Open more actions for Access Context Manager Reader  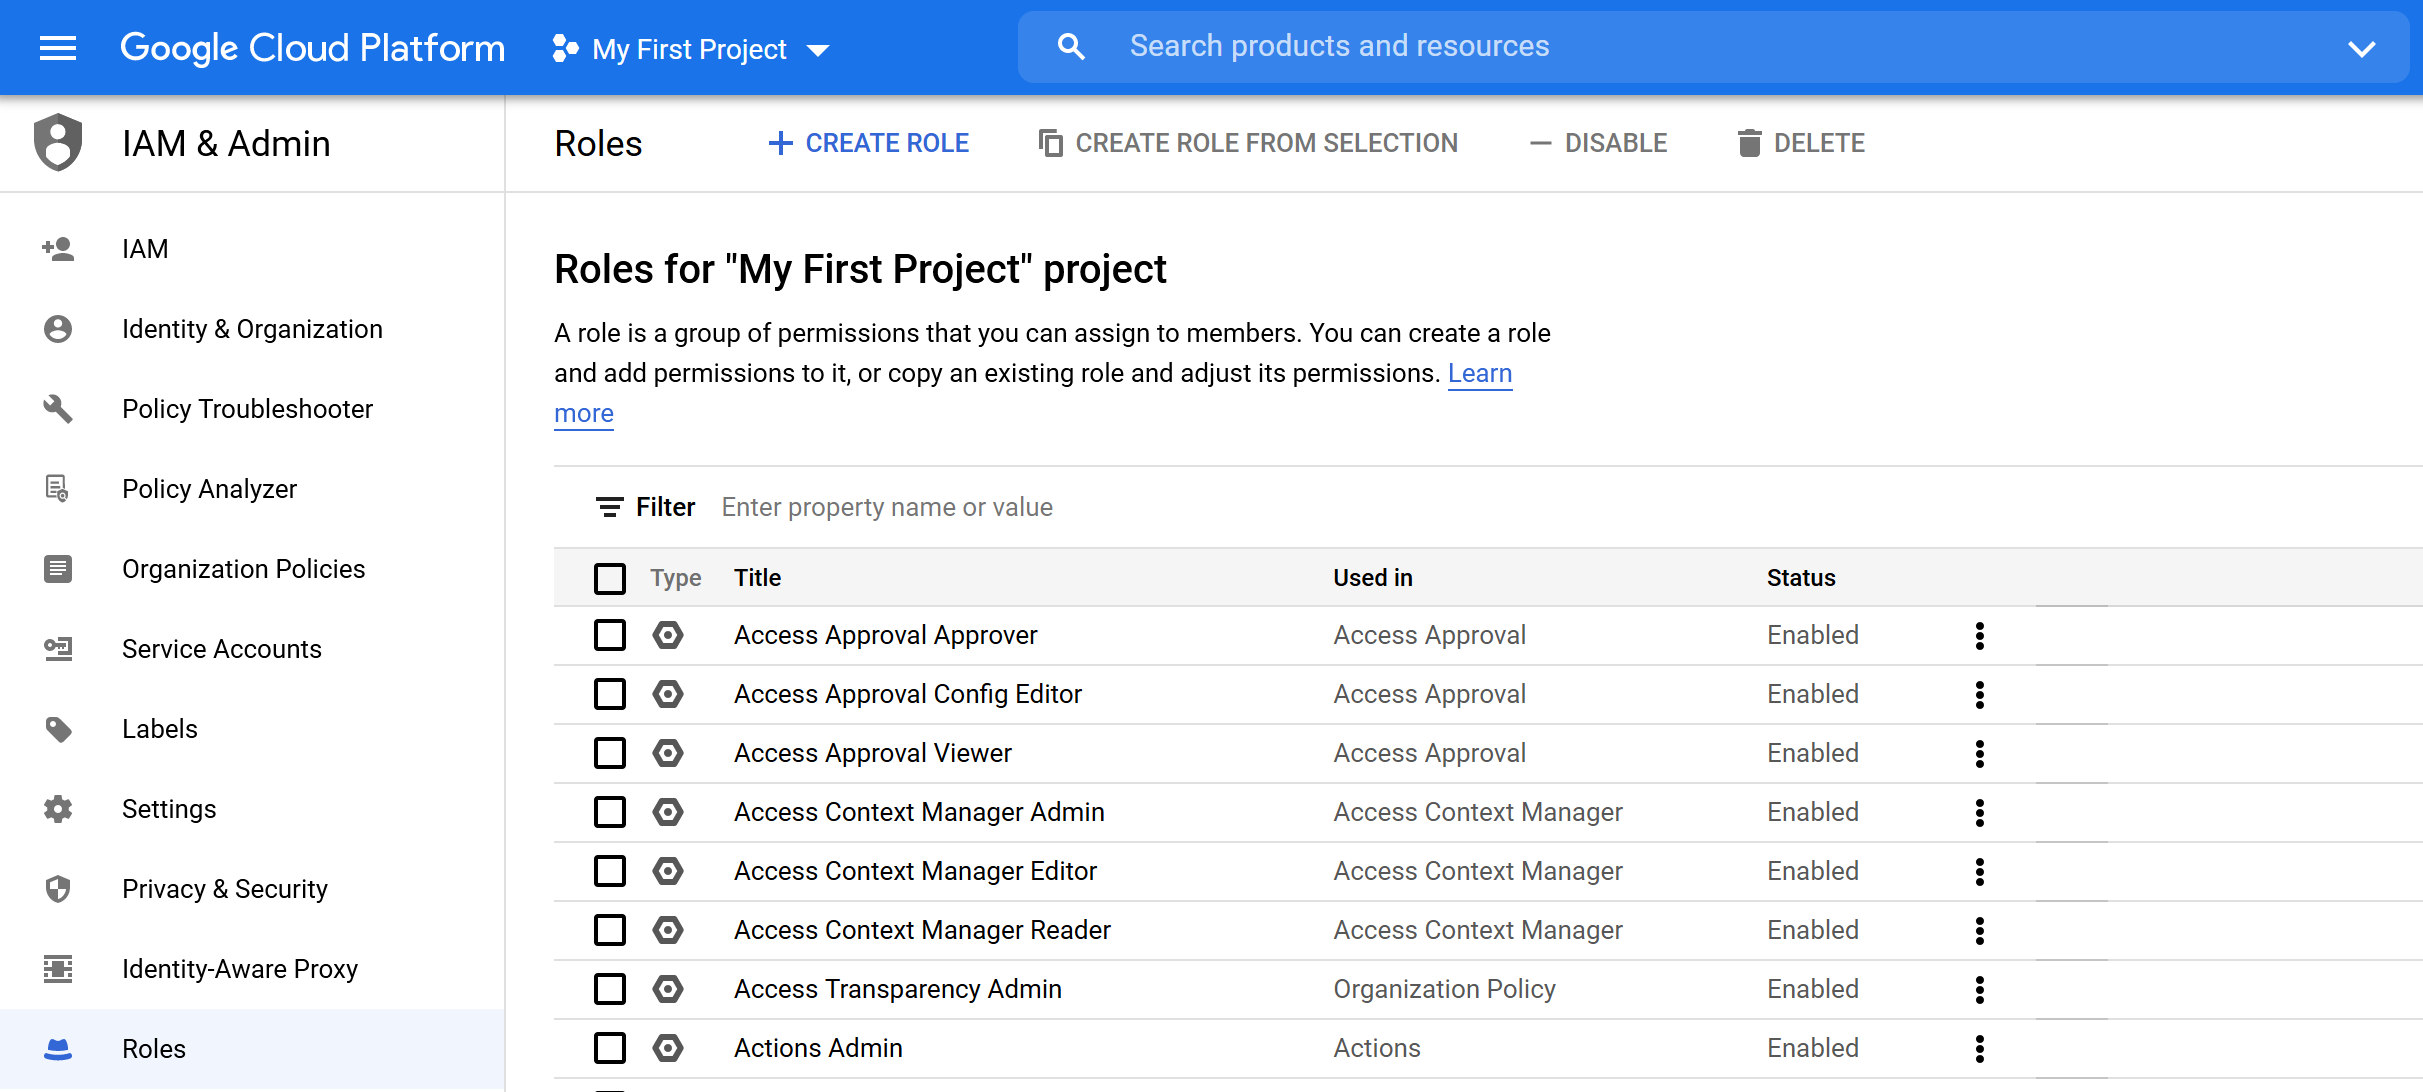click(1980, 931)
